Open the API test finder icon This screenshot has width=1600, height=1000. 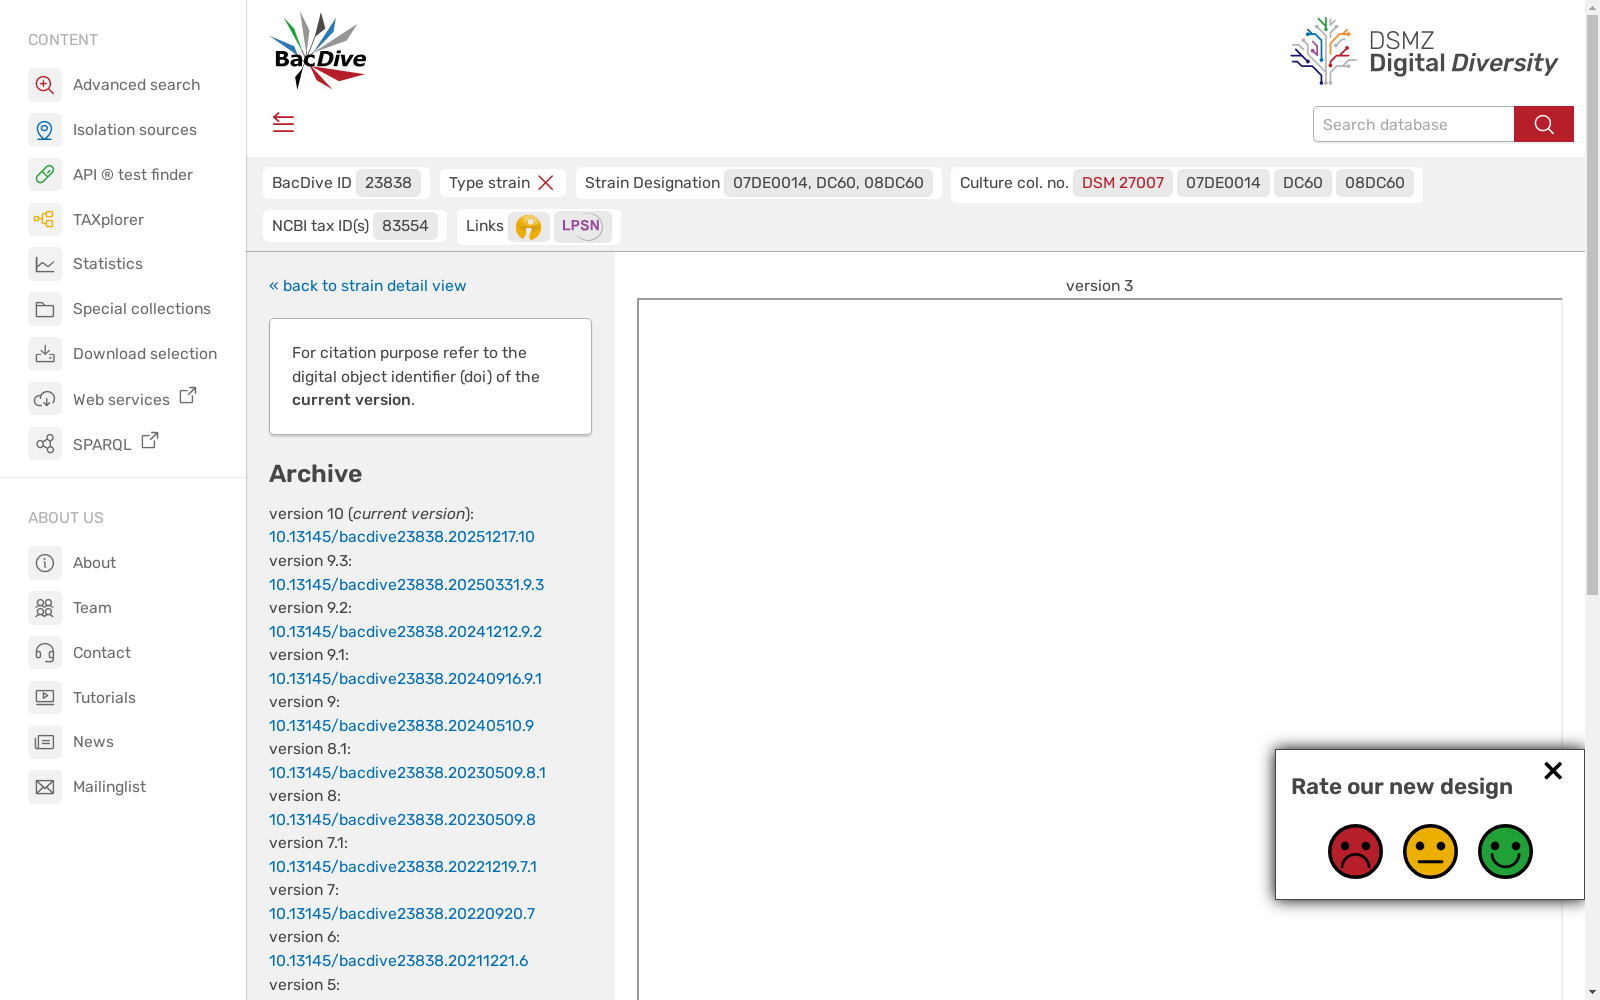(45, 175)
